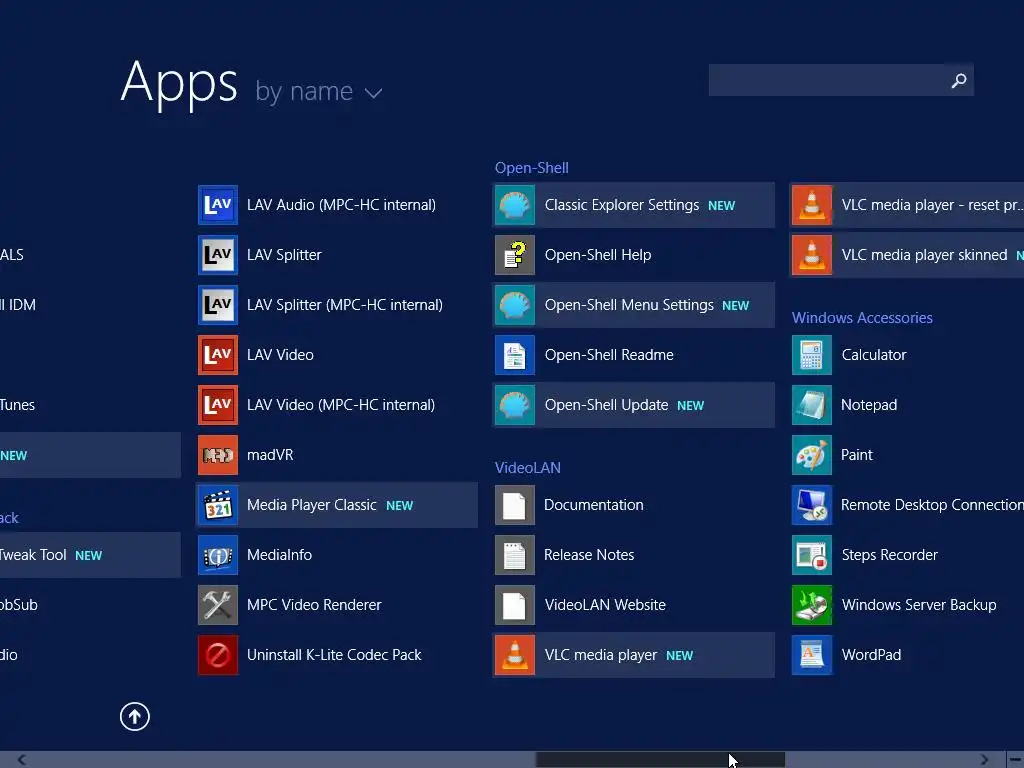The image size is (1024, 768).
Task: Open LAV Splitter (MPC-HC internal) icon
Action: (x=217, y=305)
